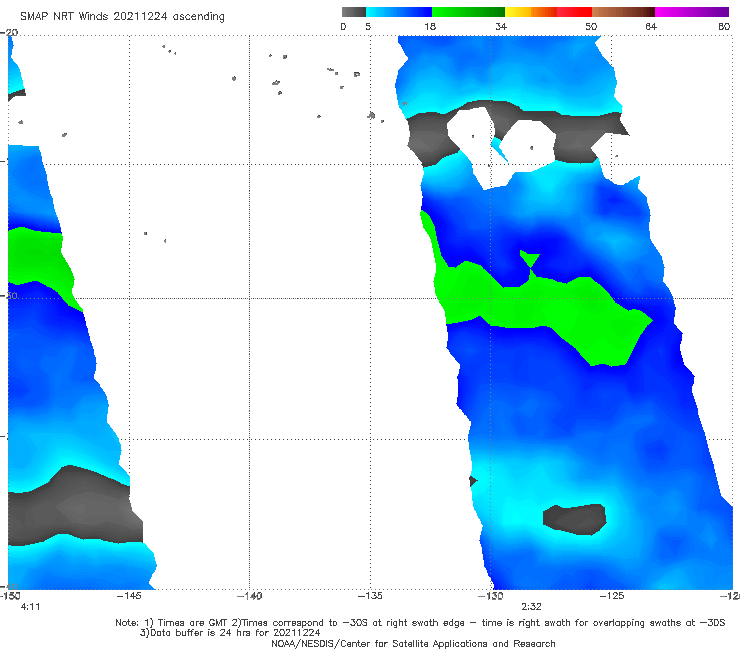Click the note line 'Times are GMT'
The height and width of the screenshot is (650, 740).
click(193, 623)
